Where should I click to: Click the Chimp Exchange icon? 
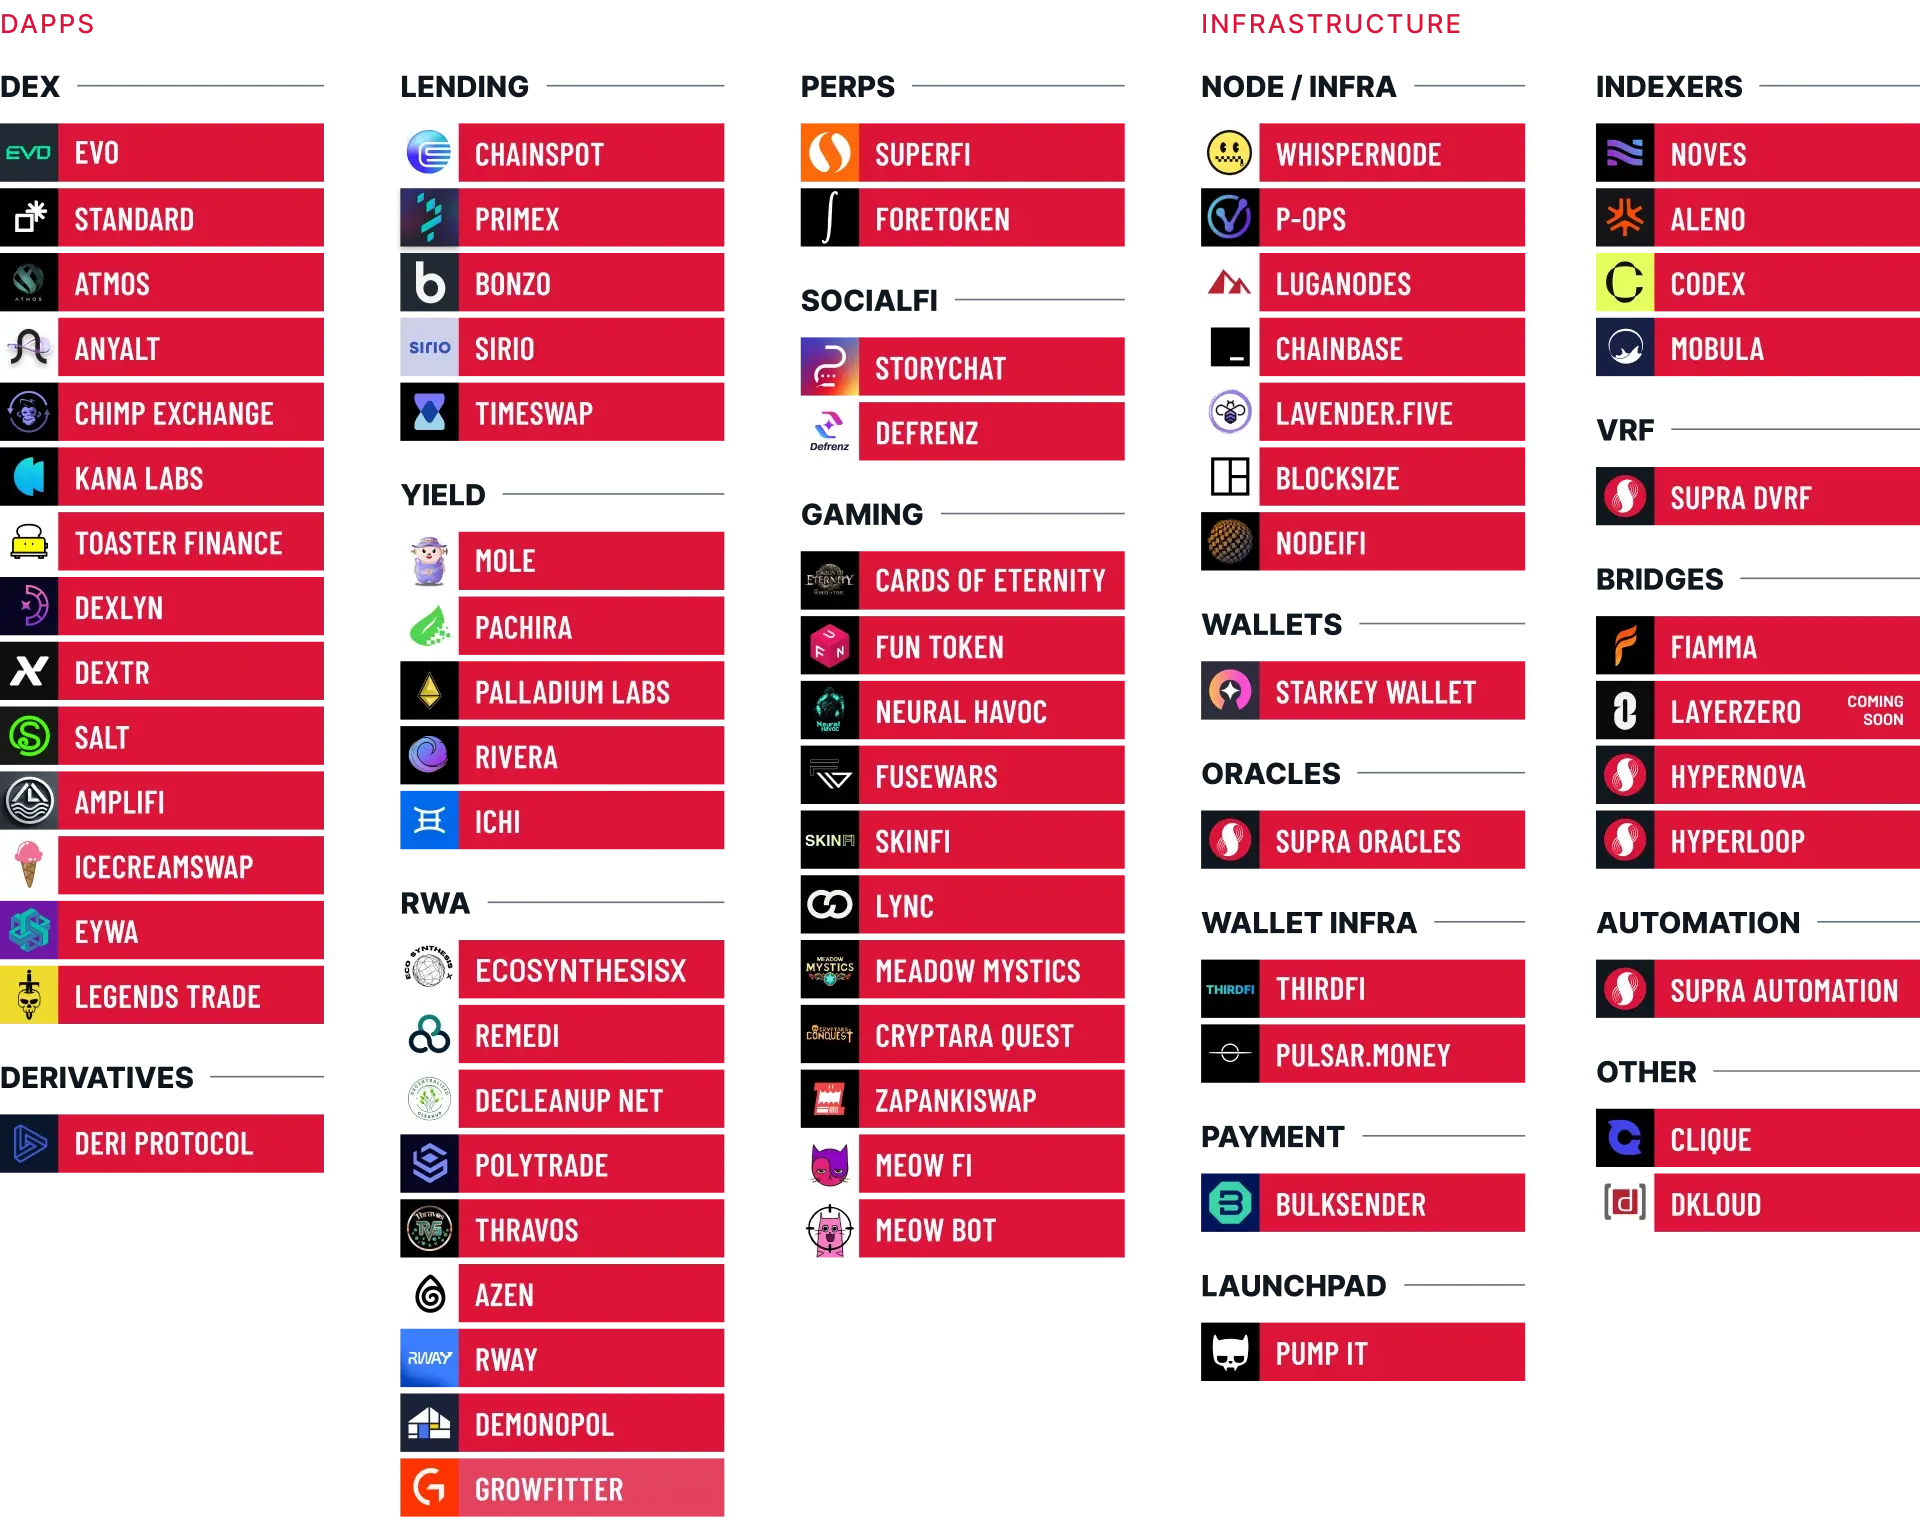[x=28, y=413]
